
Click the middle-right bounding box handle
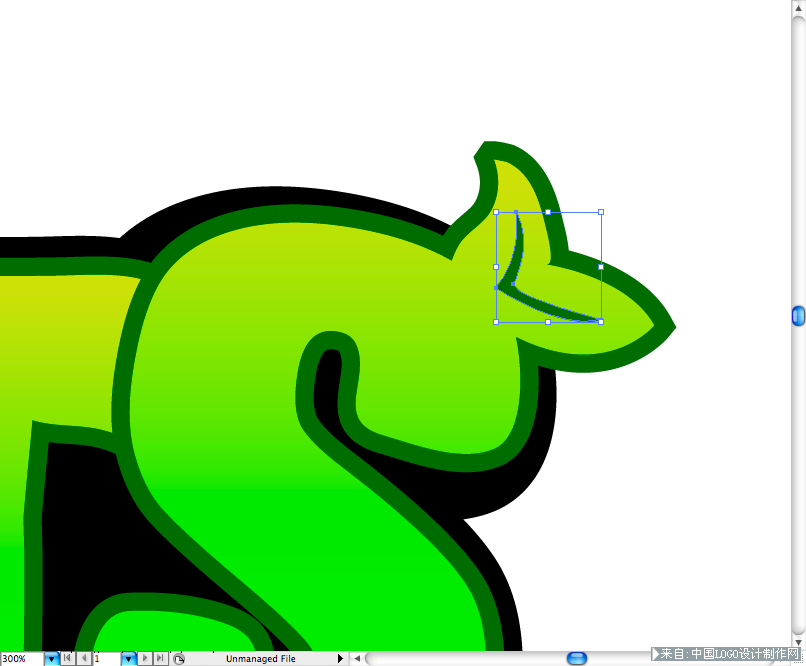(601, 267)
